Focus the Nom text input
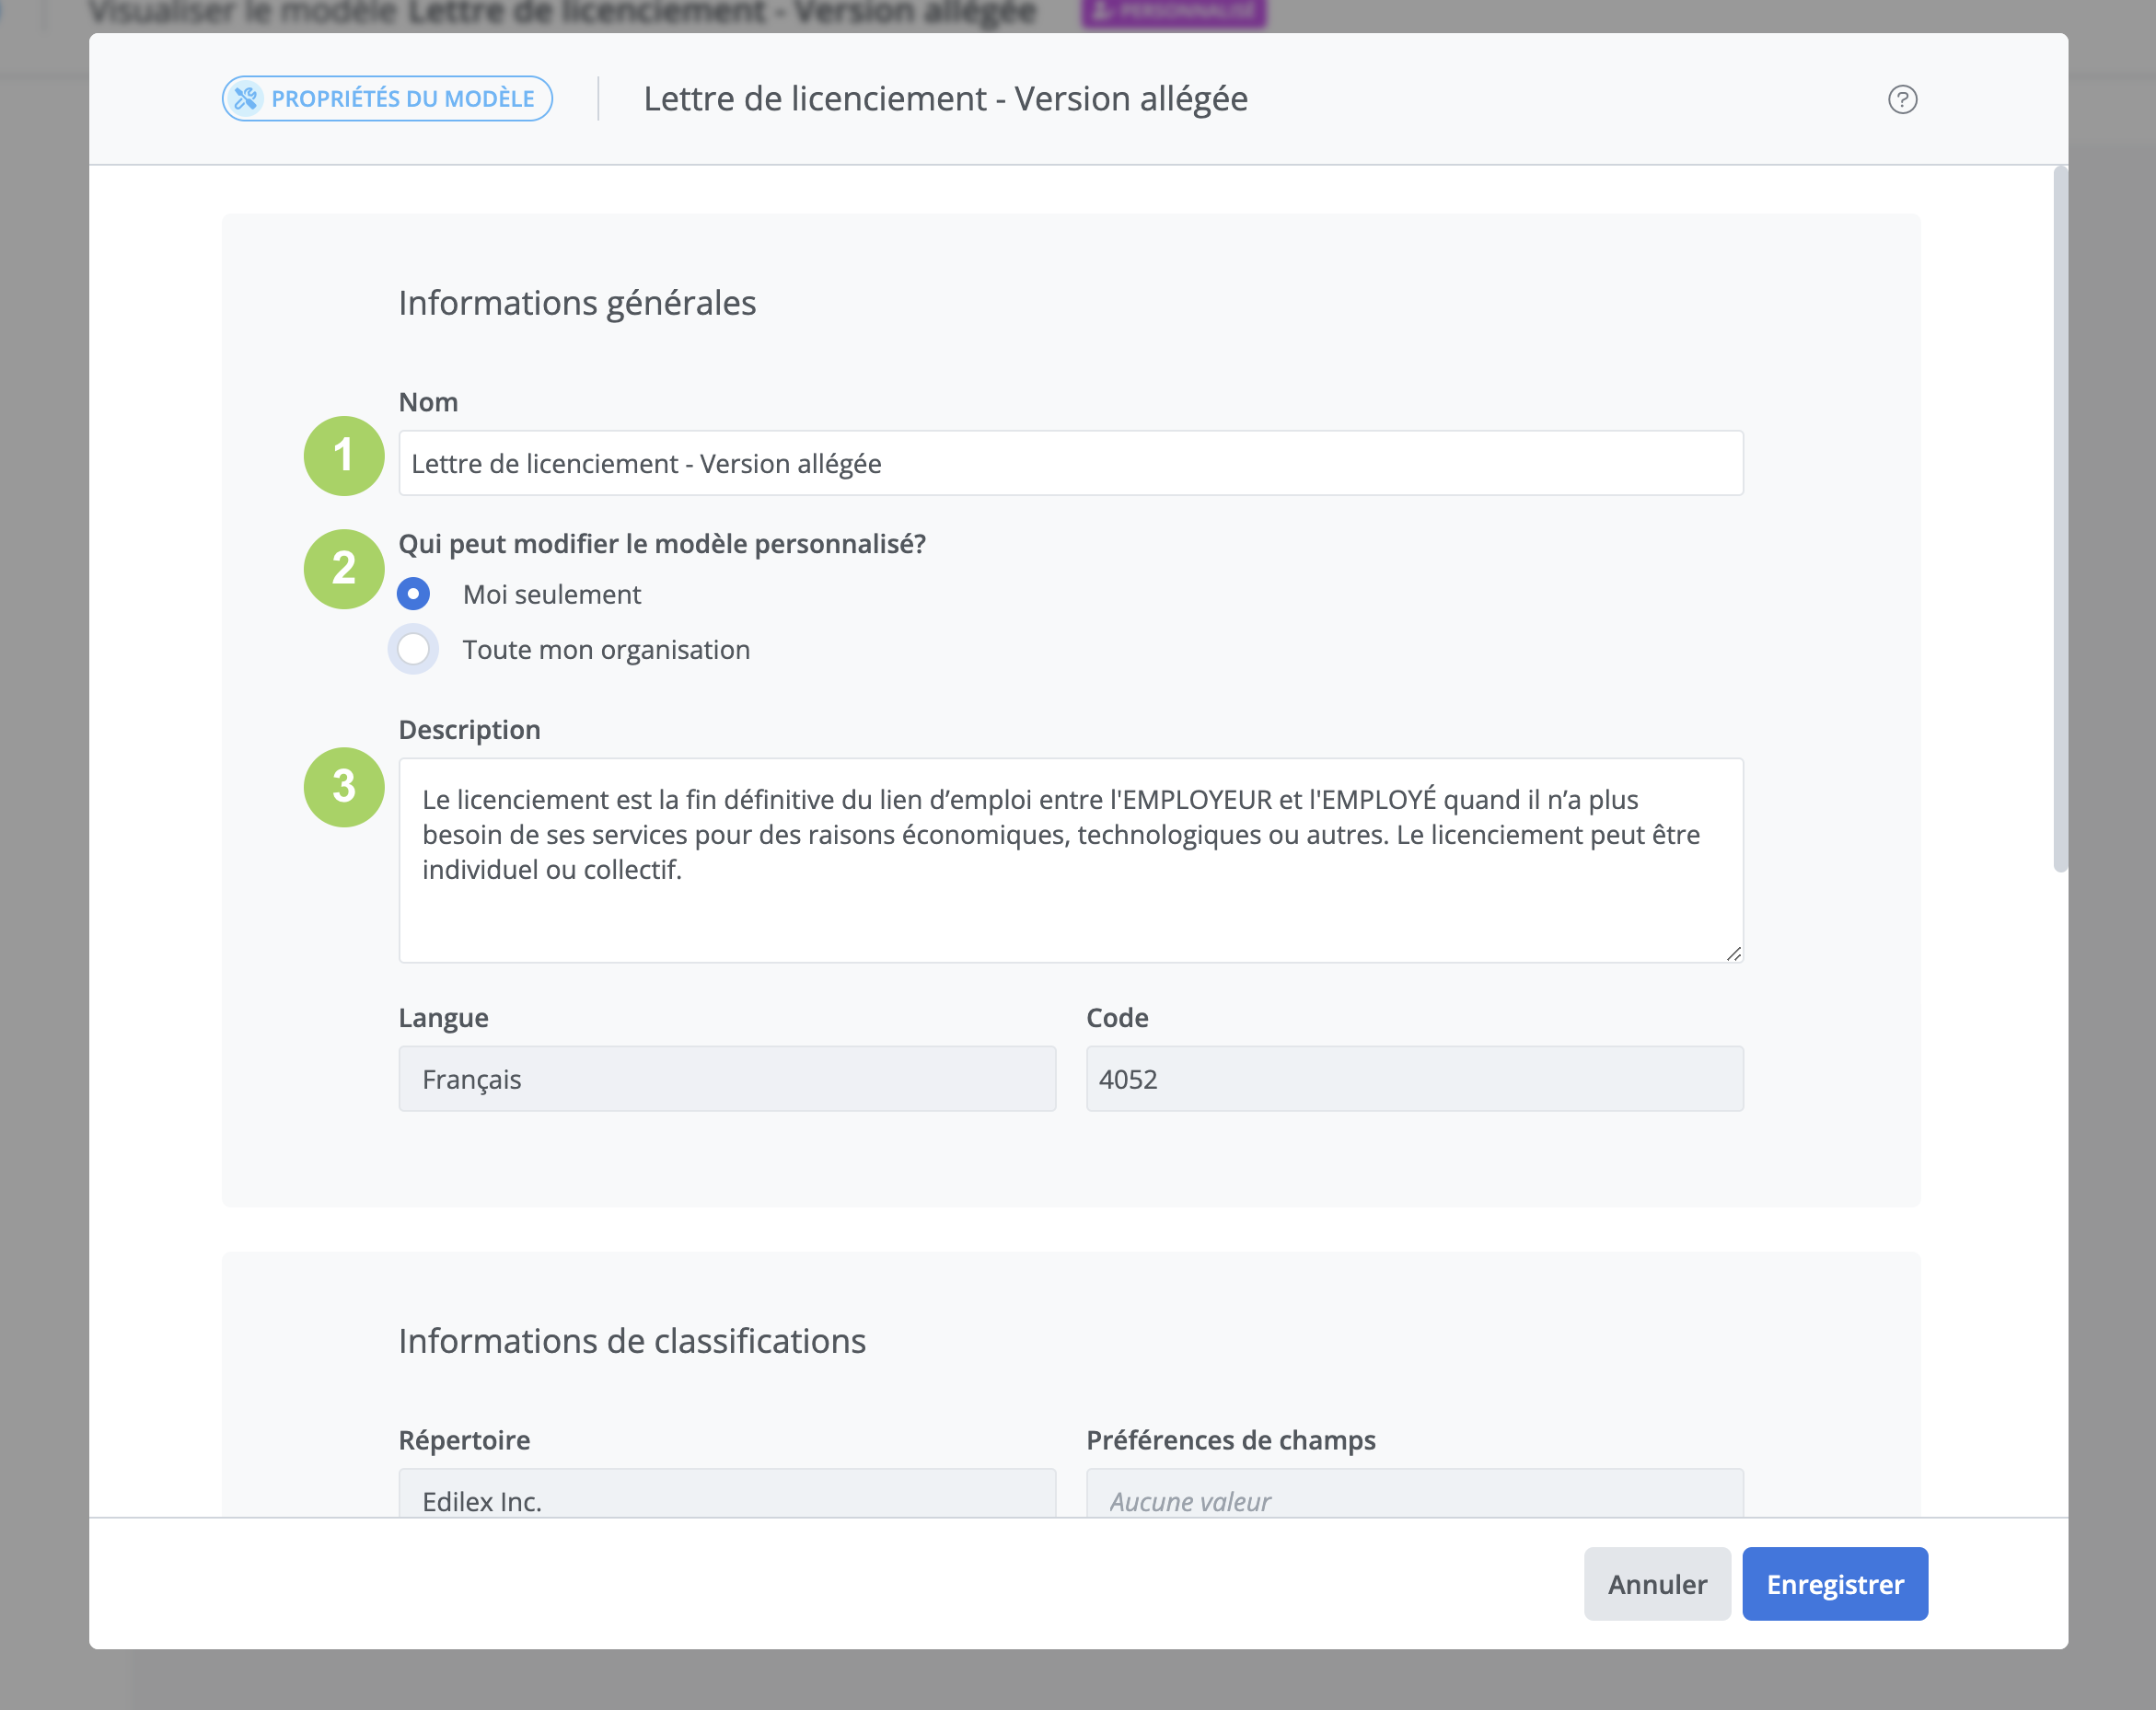 [1070, 463]
